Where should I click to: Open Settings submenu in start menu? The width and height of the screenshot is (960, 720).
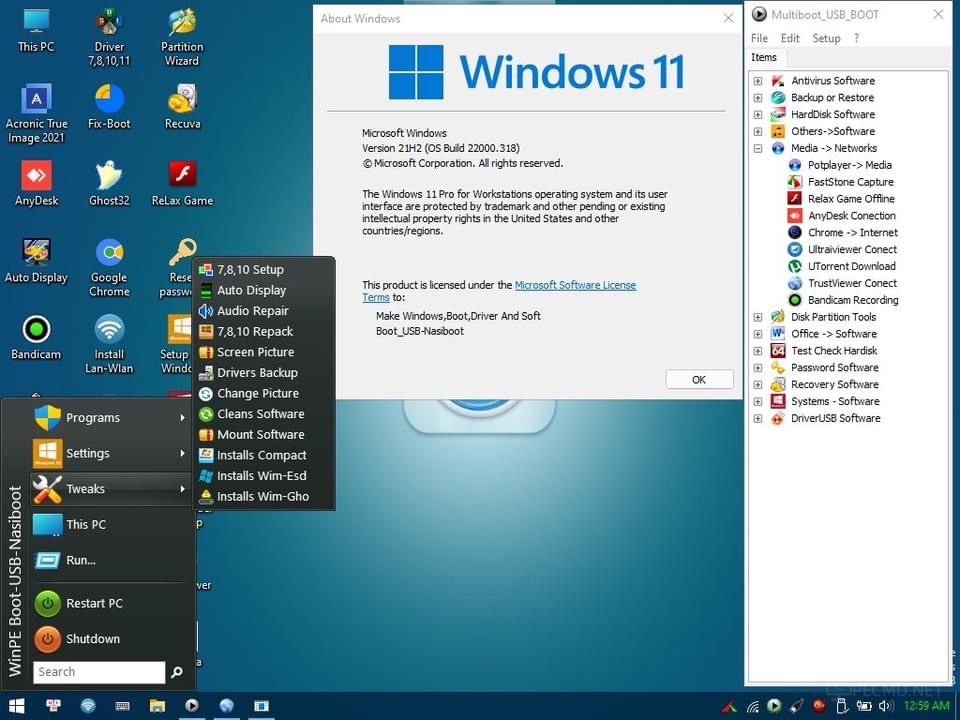click(110, 453)
